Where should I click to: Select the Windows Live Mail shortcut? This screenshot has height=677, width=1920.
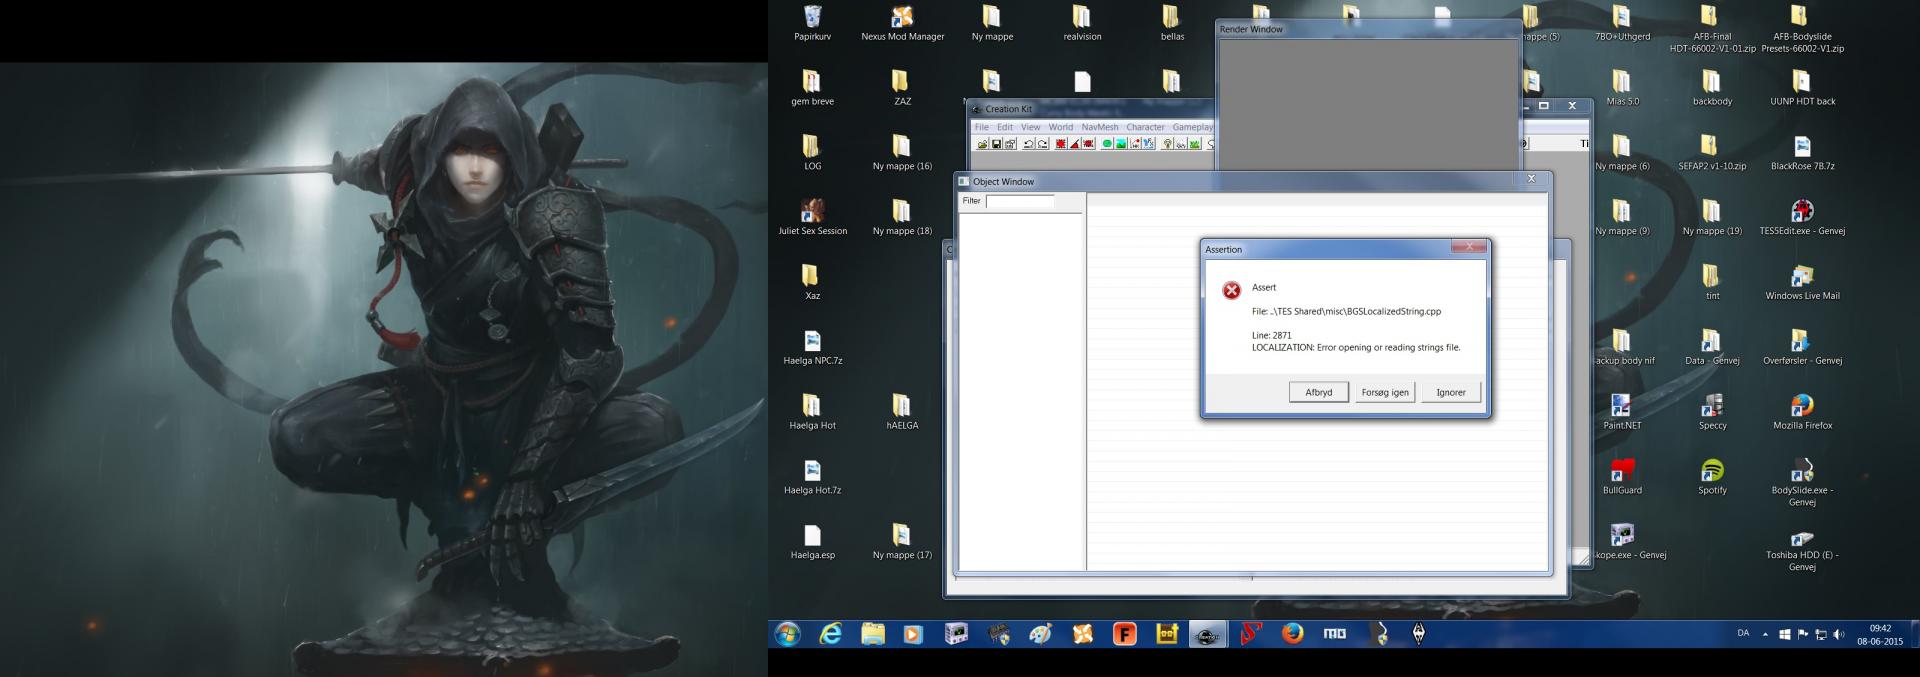(x=1802, y=283)
